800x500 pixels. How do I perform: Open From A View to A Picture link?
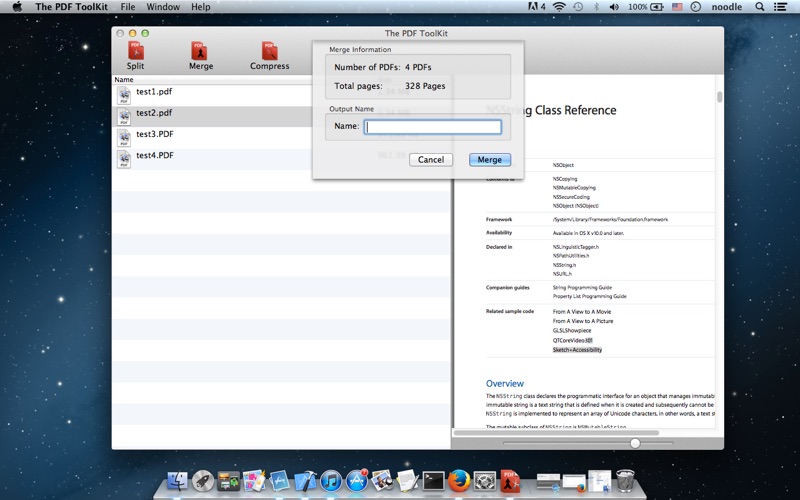click(583, 321)
